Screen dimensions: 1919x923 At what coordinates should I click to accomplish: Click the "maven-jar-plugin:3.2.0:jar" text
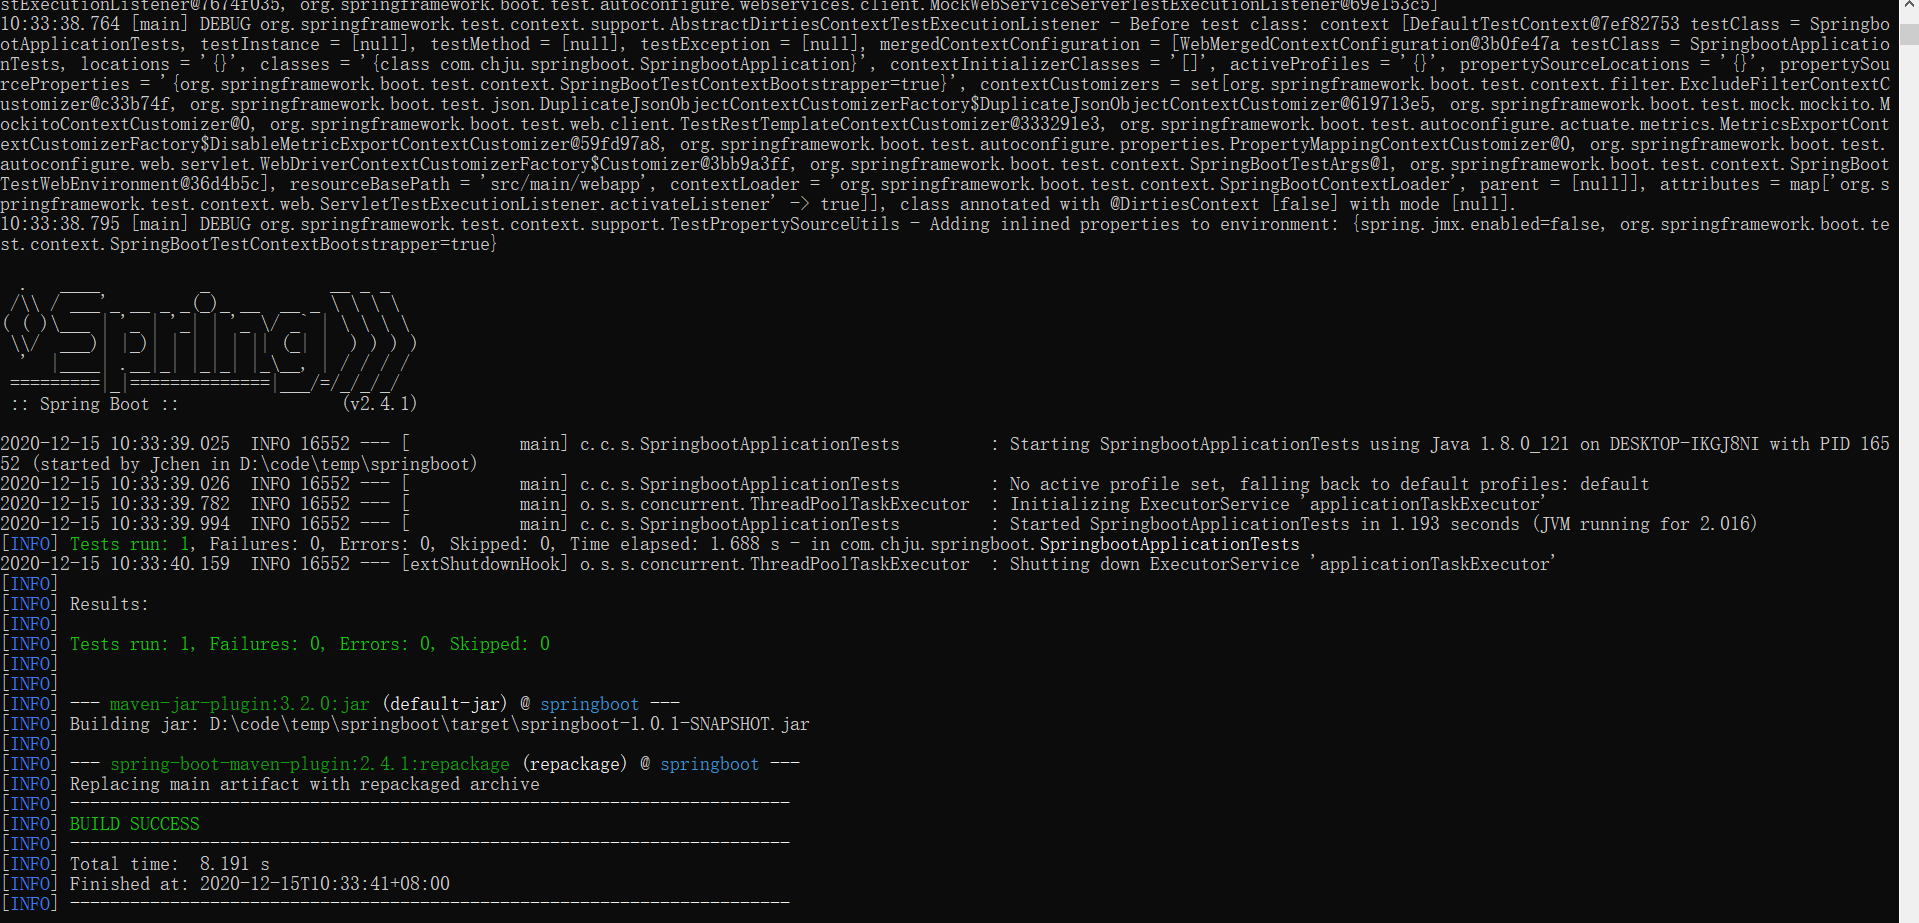(240, 704)
